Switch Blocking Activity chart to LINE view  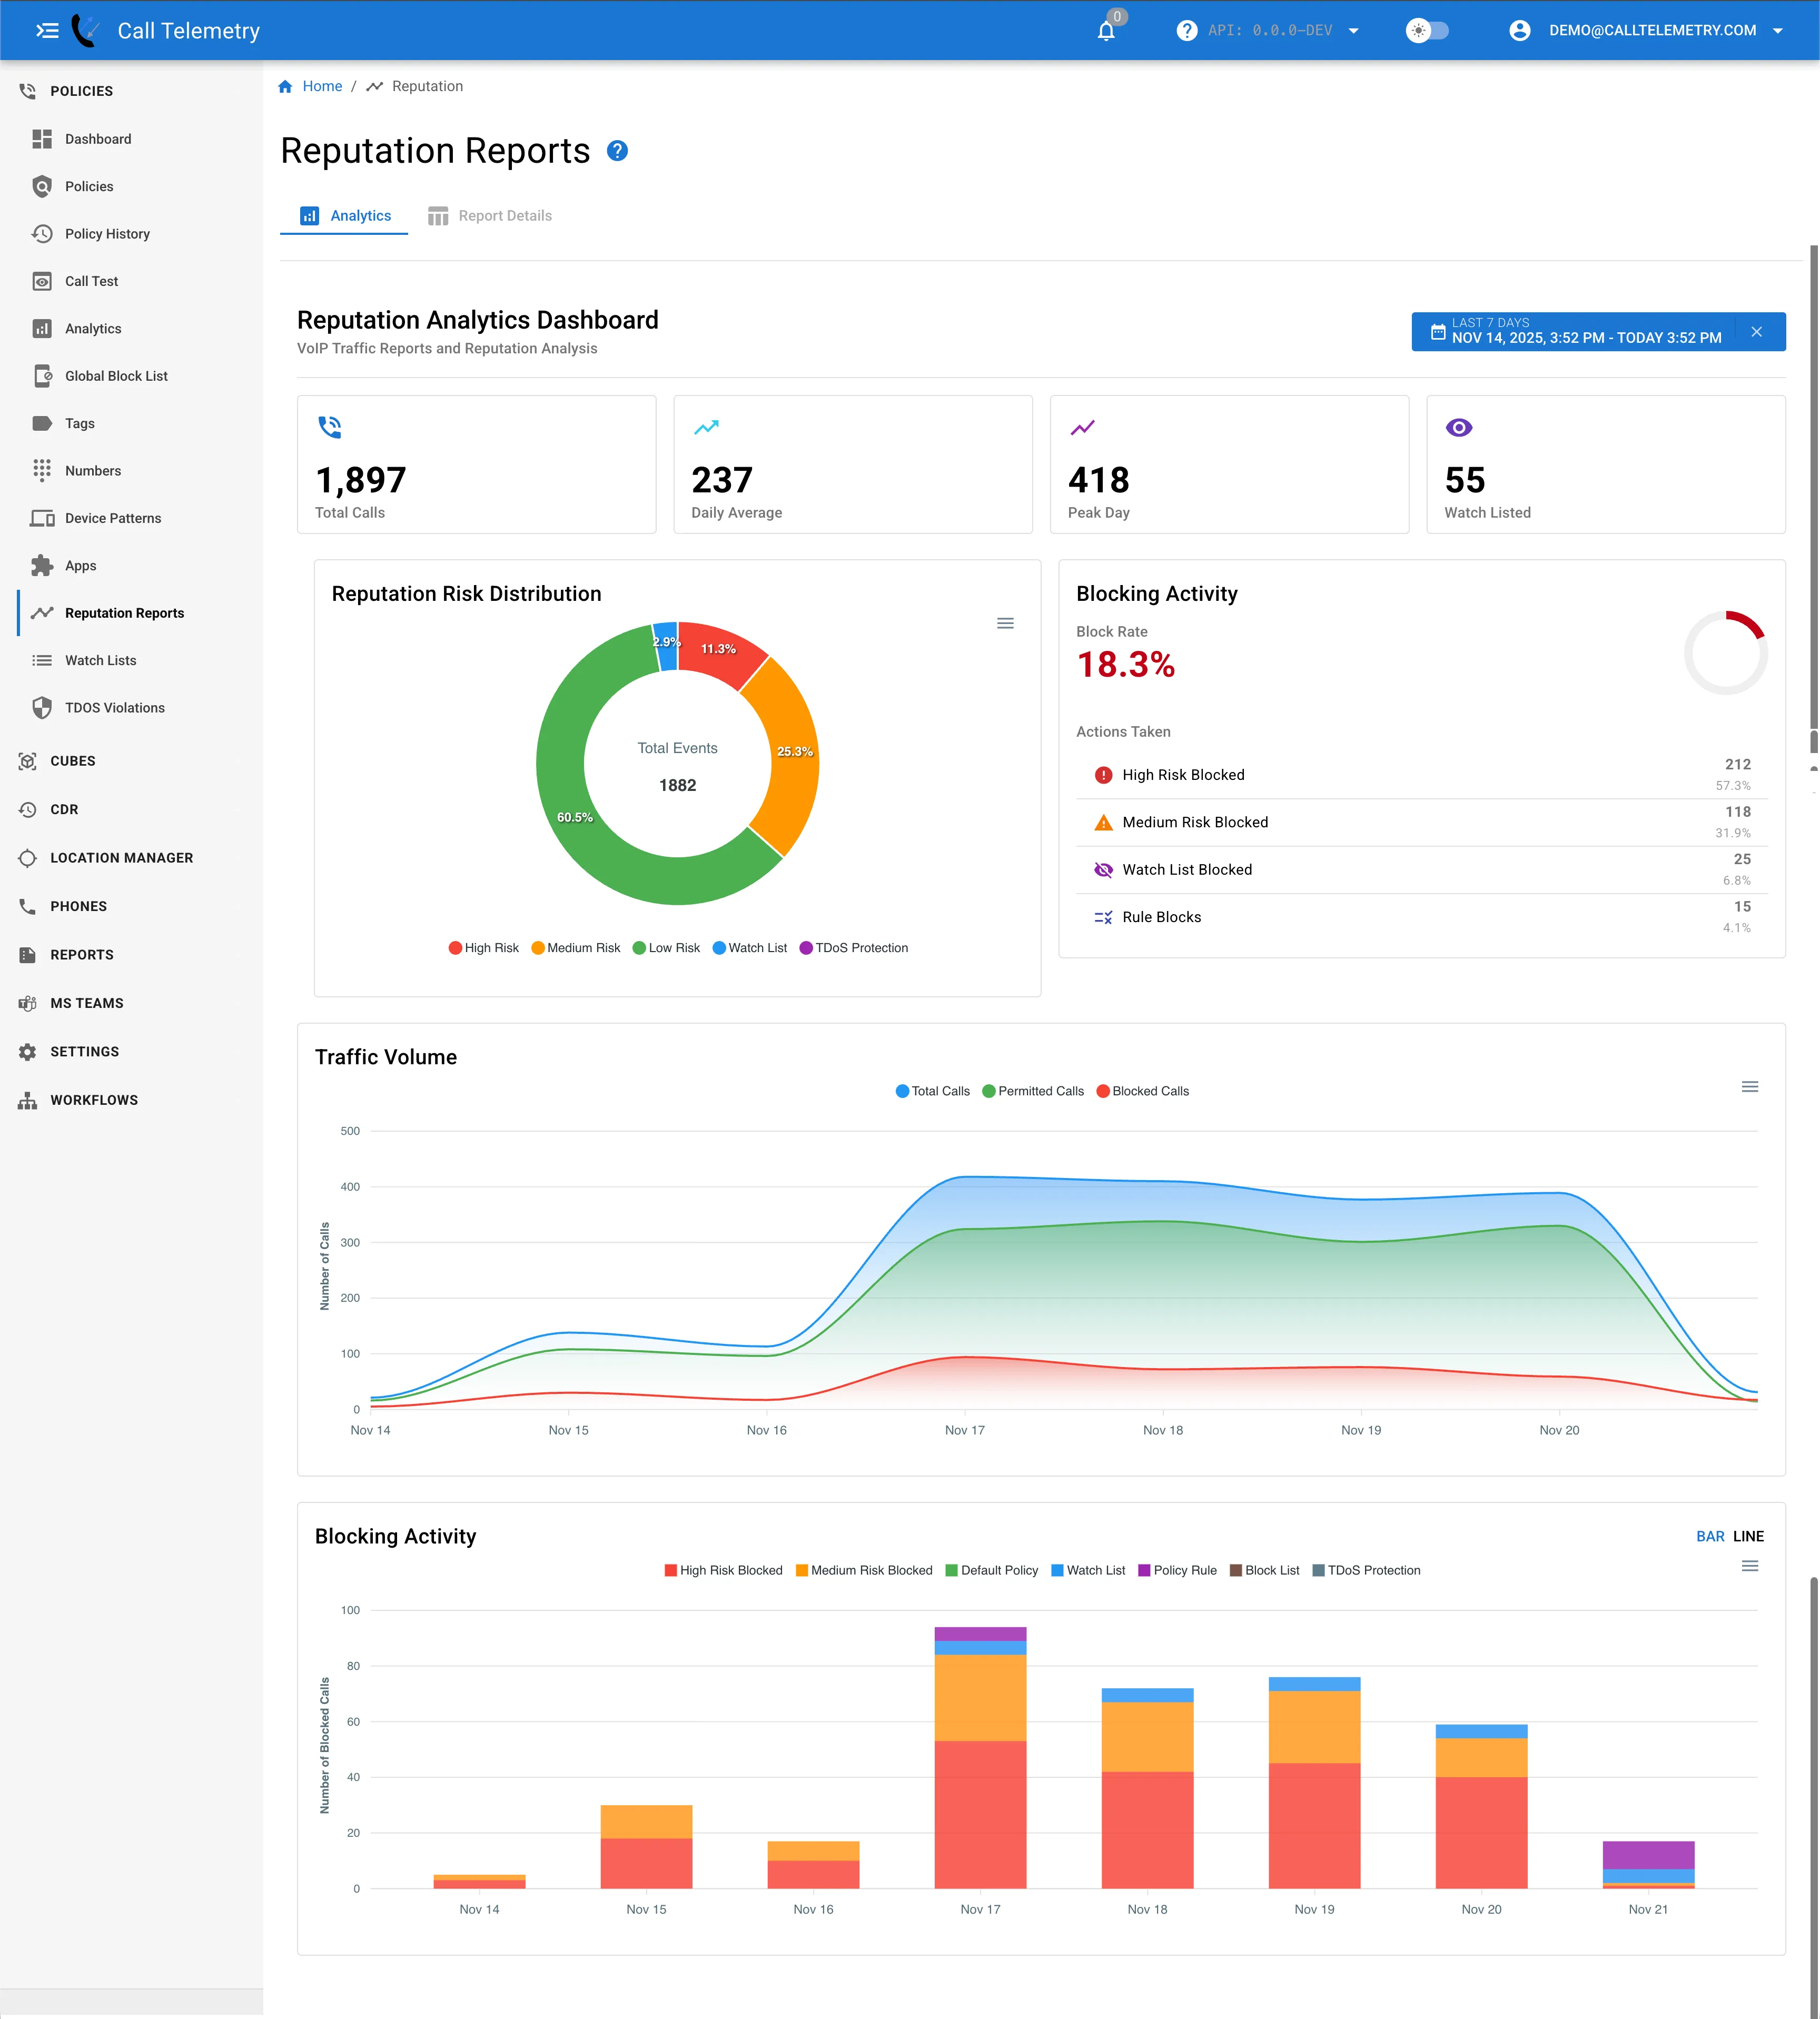click(1748, 1536)
